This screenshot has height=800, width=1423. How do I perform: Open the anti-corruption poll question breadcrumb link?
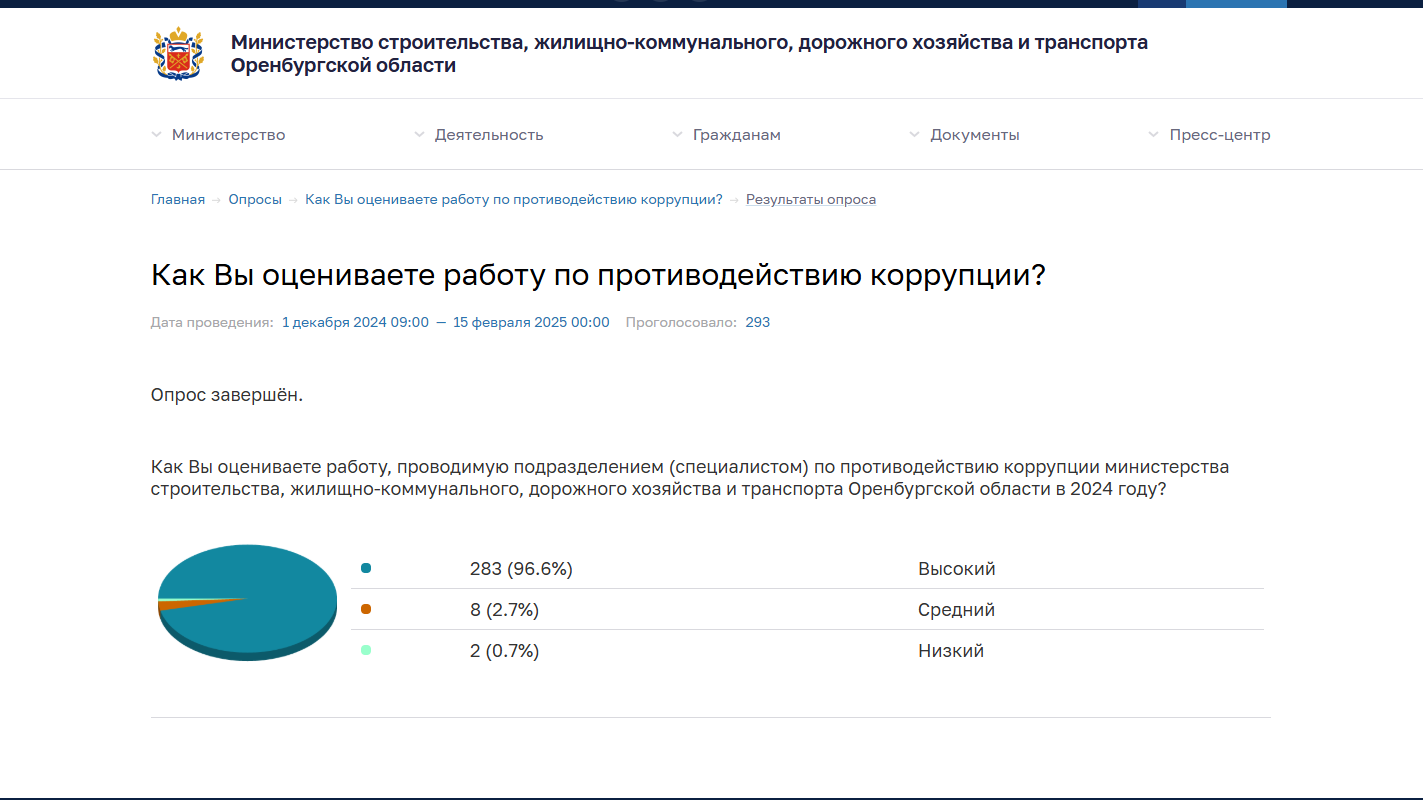513,199
